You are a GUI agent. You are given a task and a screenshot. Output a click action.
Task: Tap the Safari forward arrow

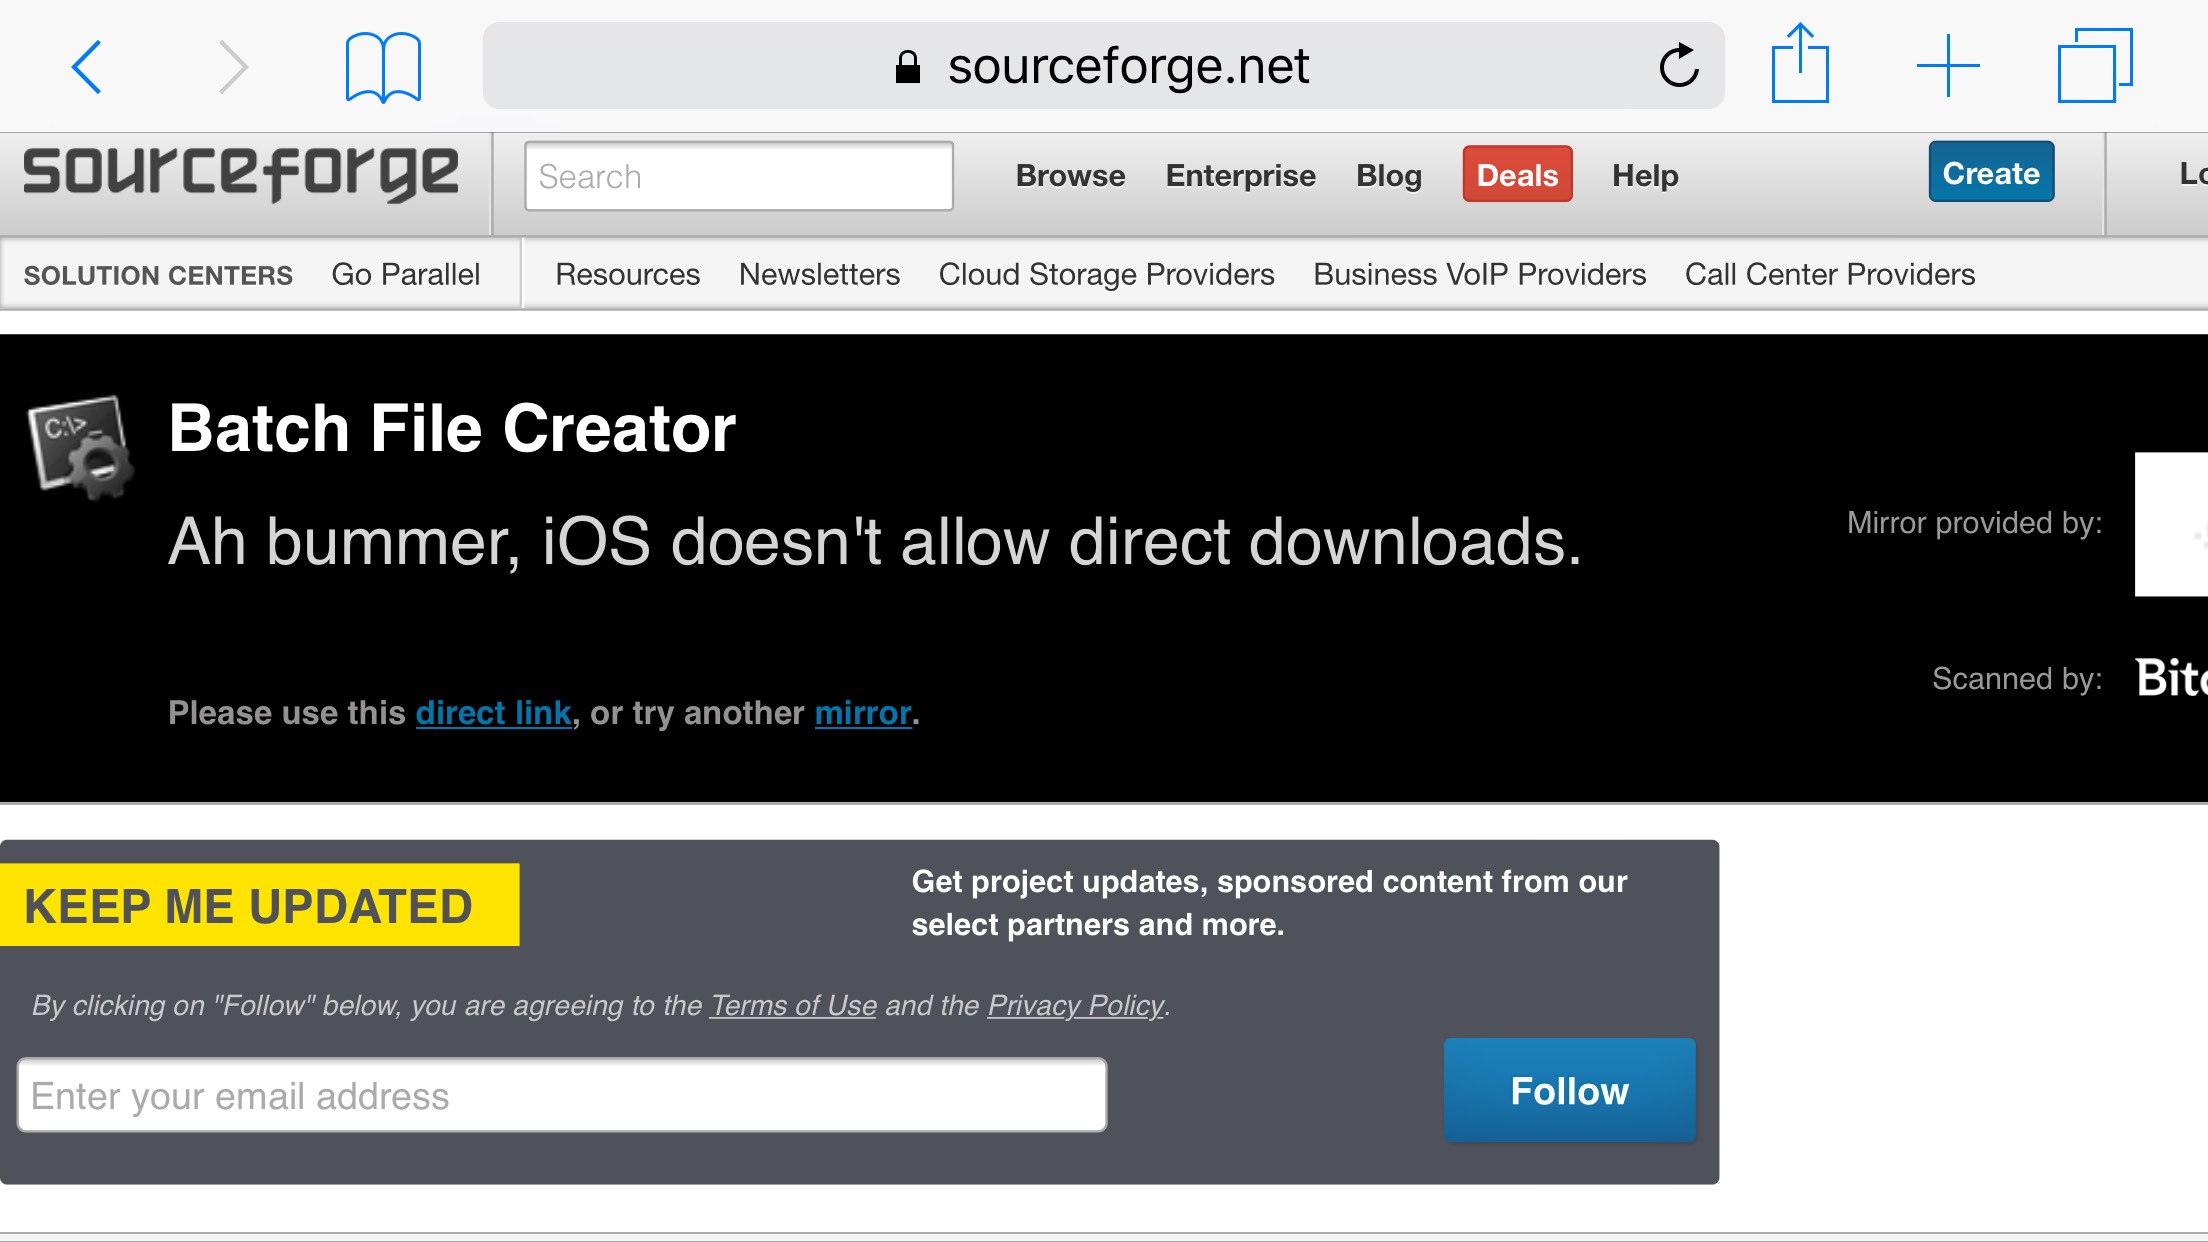click(232, 67)
